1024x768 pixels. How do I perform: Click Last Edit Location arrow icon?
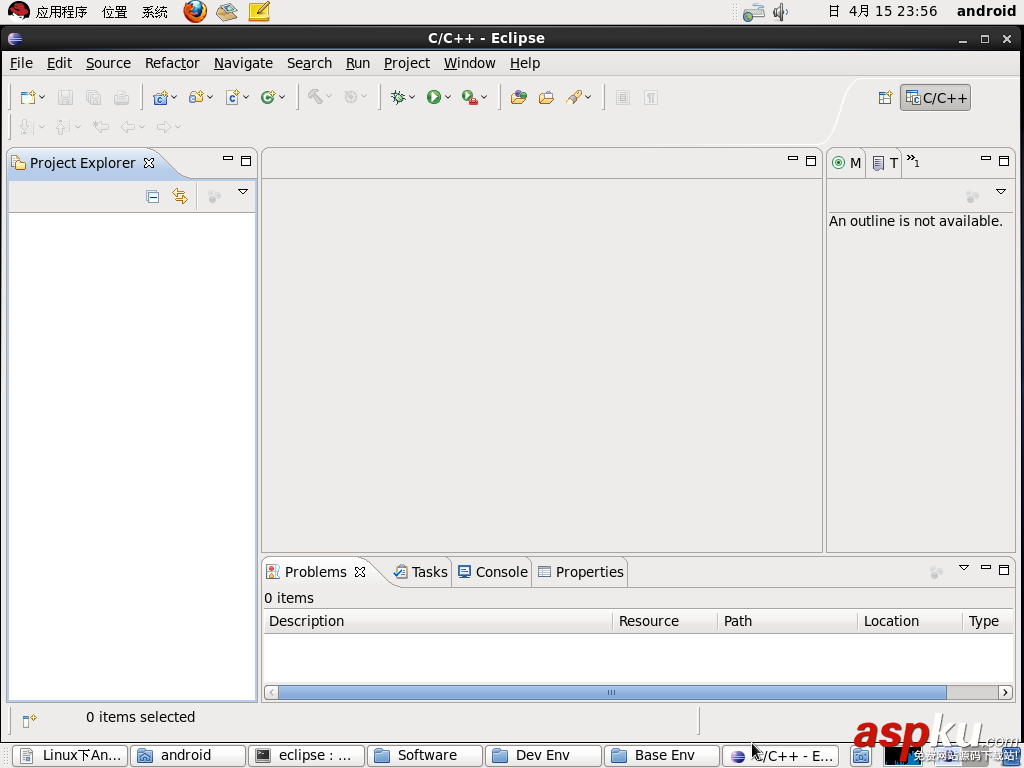101,127
